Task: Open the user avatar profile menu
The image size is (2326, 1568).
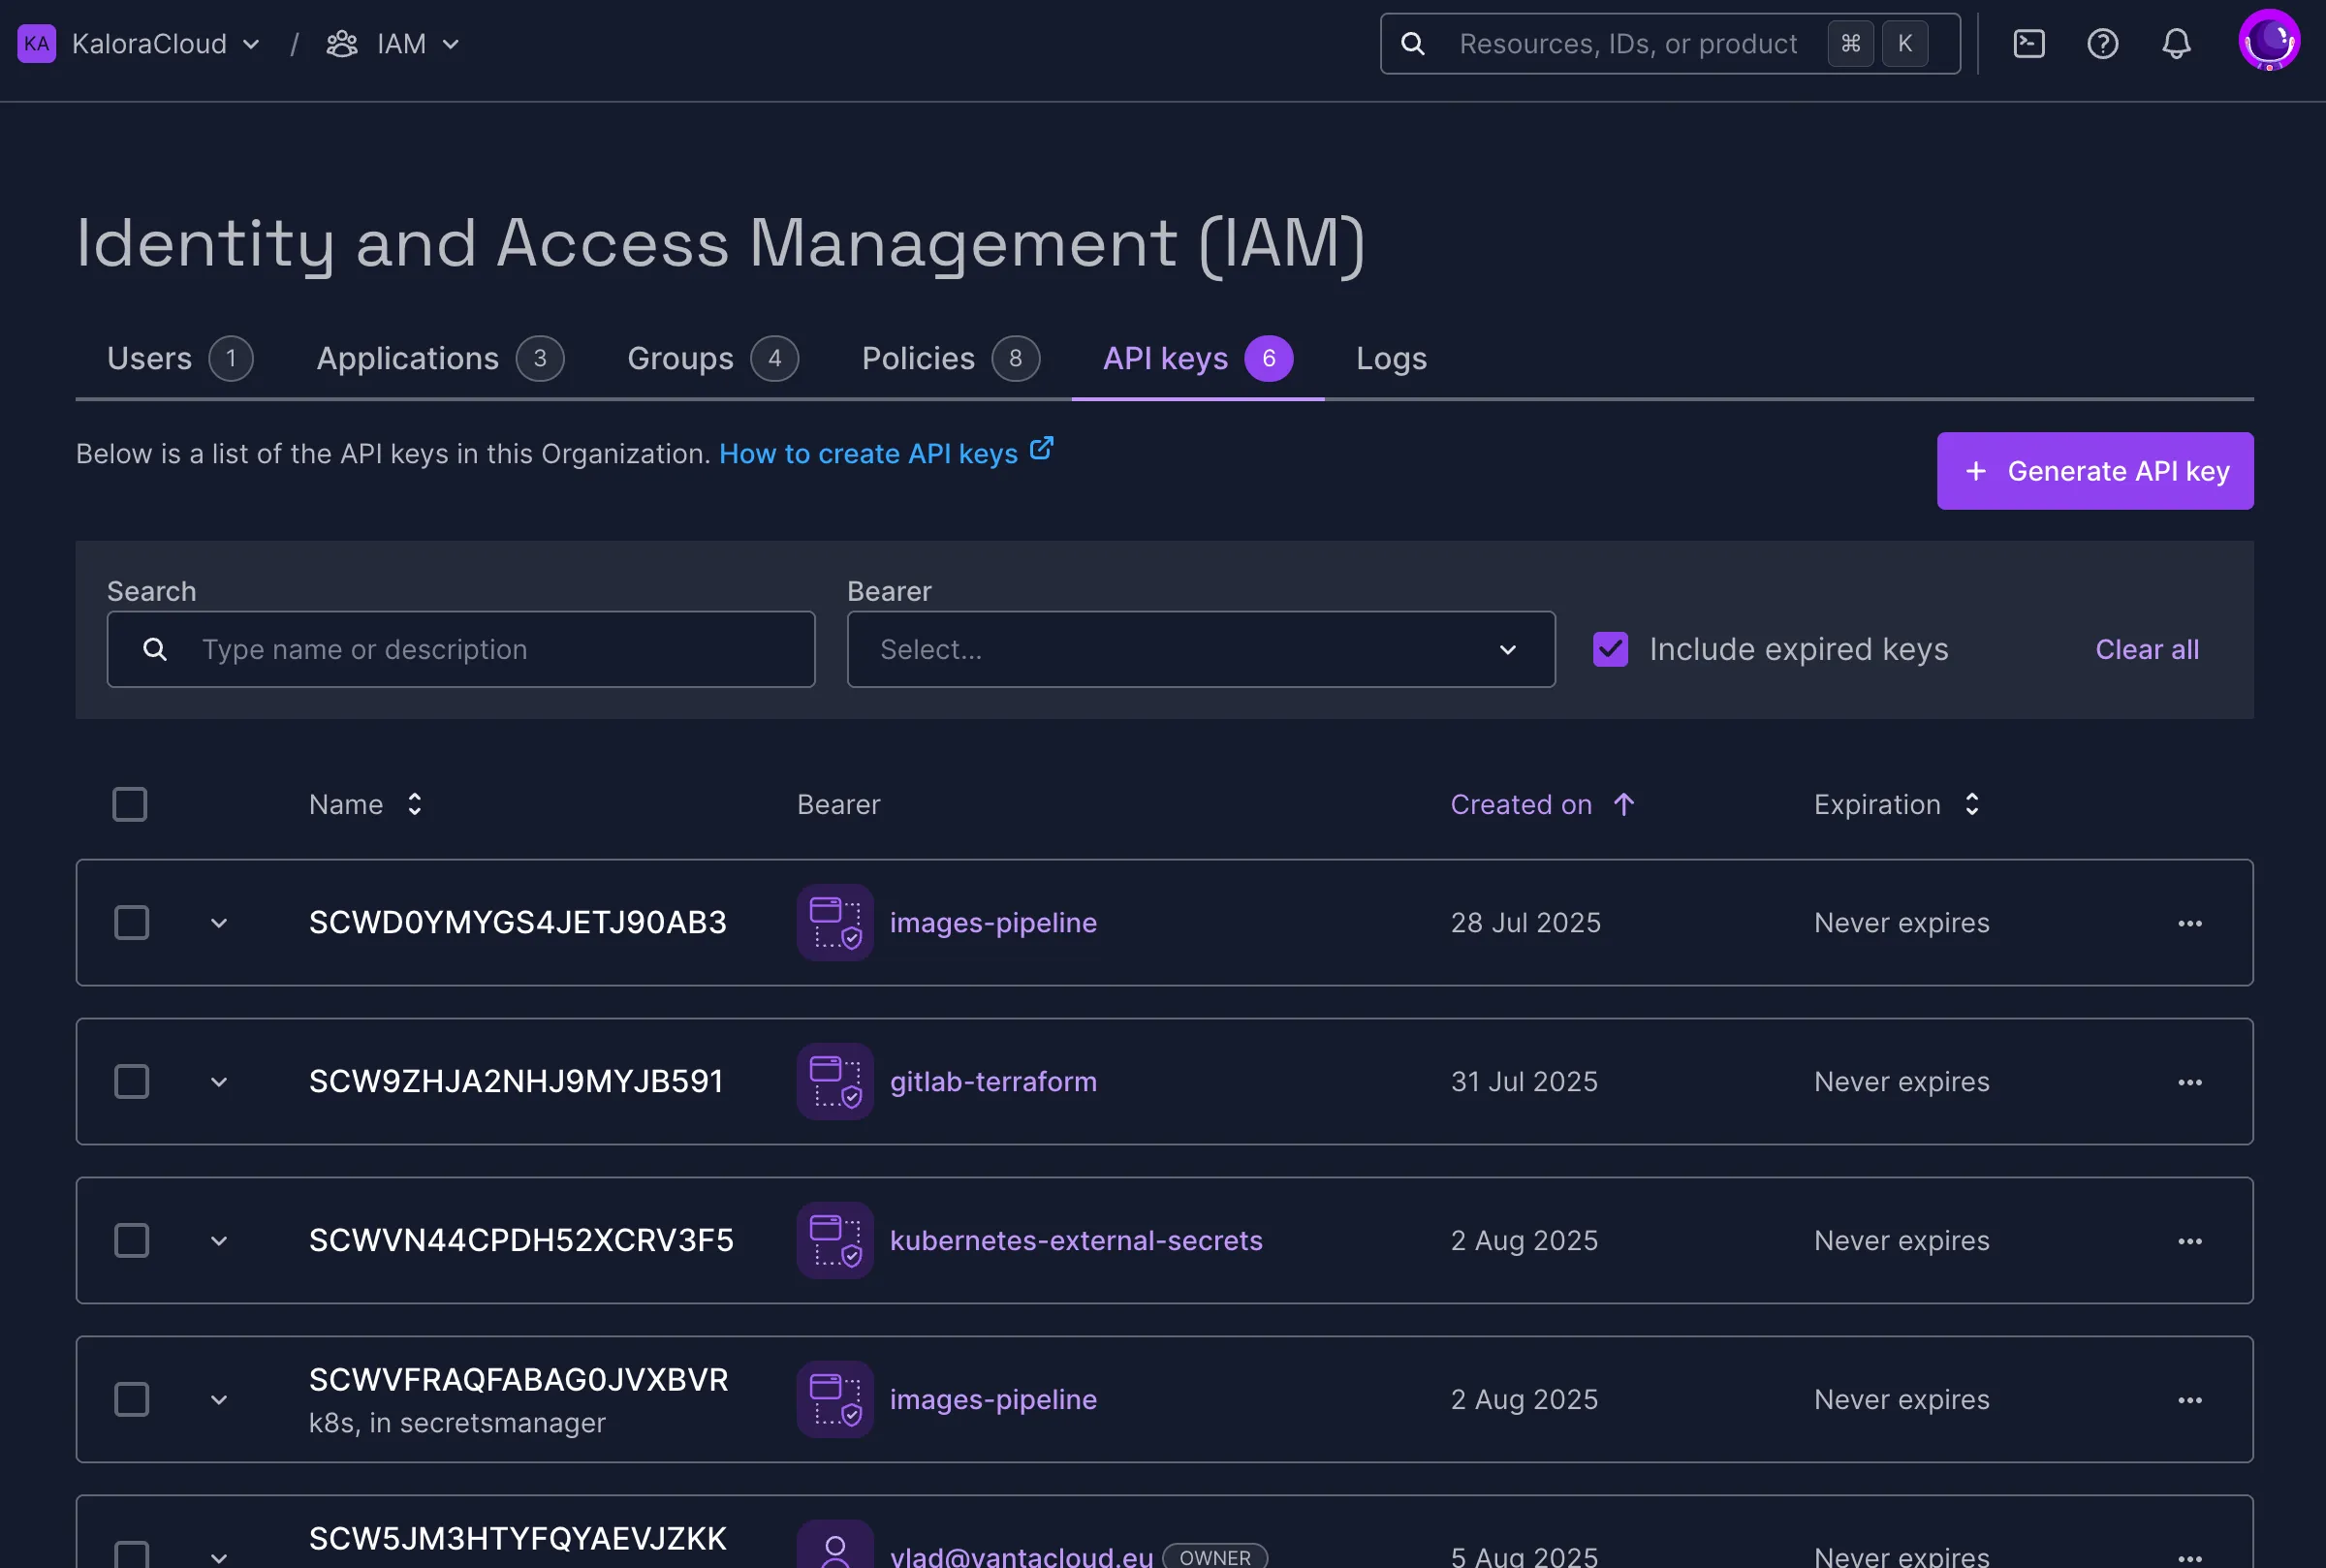Action: click(x=2268, y=42)
